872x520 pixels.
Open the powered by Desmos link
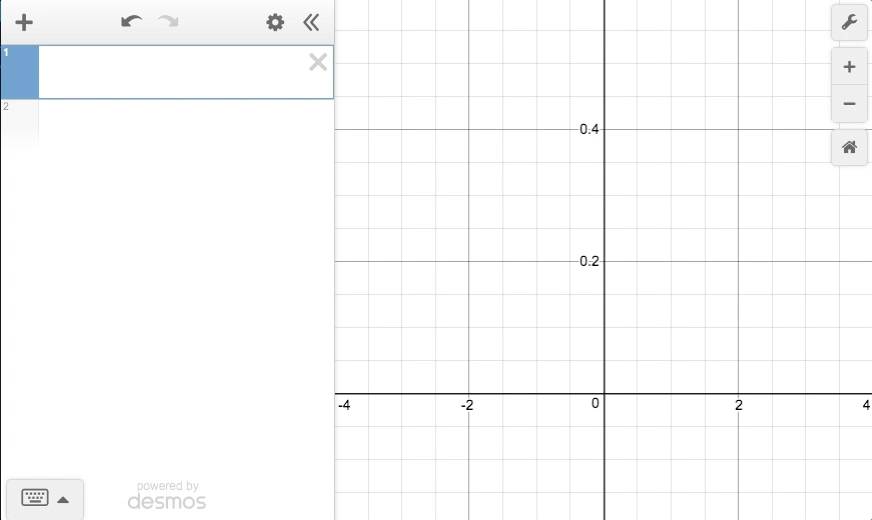pyautogui.click(x=167, y=496)
